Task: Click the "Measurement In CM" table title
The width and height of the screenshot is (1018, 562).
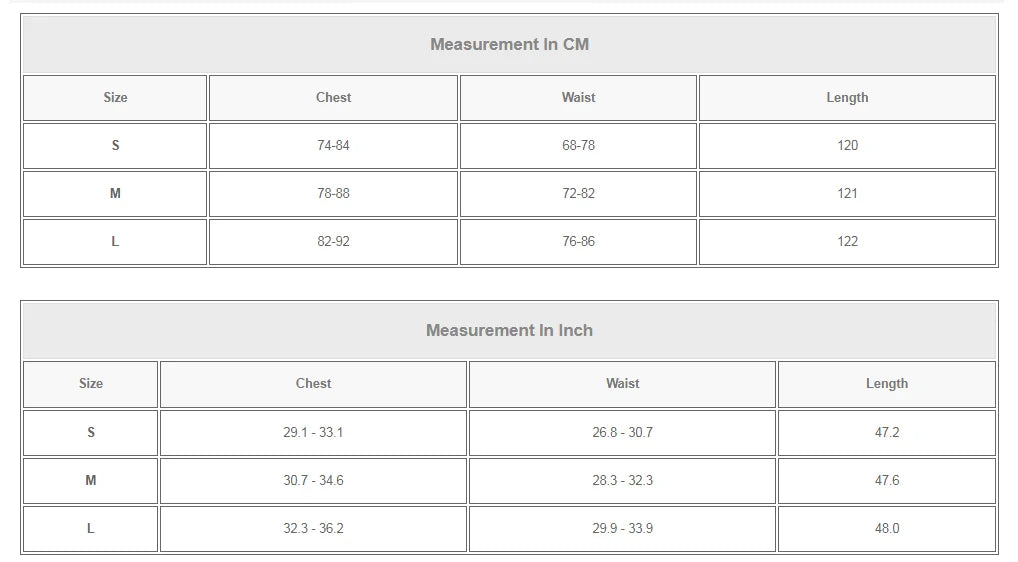Action: click(x=509, y=44)
